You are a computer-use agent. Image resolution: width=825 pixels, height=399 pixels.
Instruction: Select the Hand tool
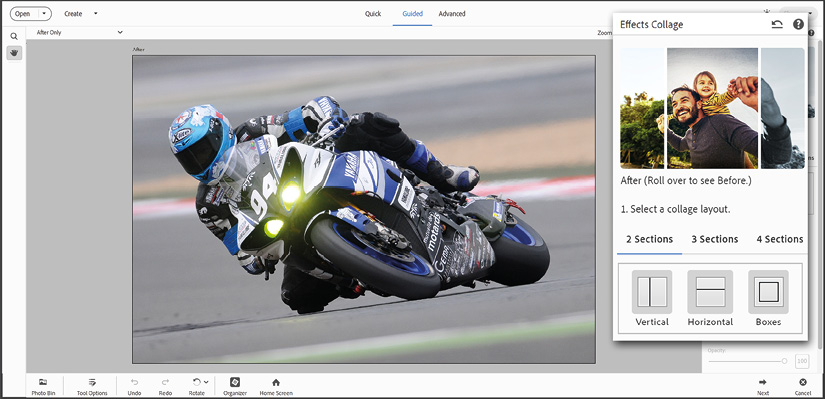coord(14,53)
